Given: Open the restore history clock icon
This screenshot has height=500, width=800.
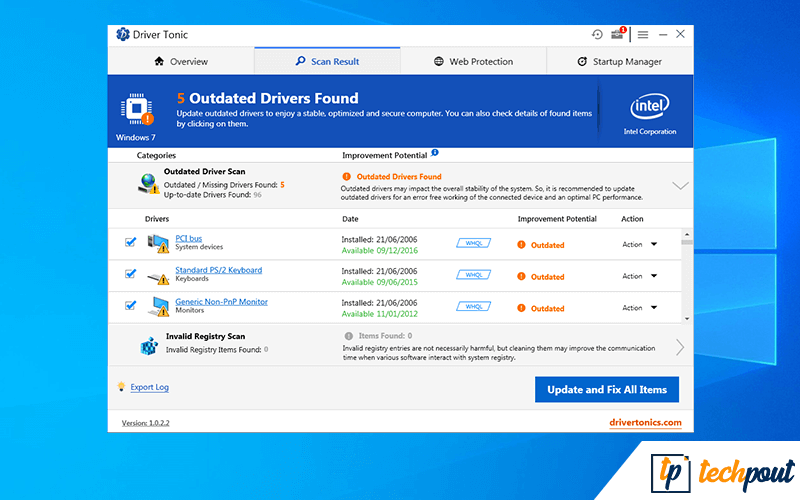Looking at the screenshot, I should [597, 34].
